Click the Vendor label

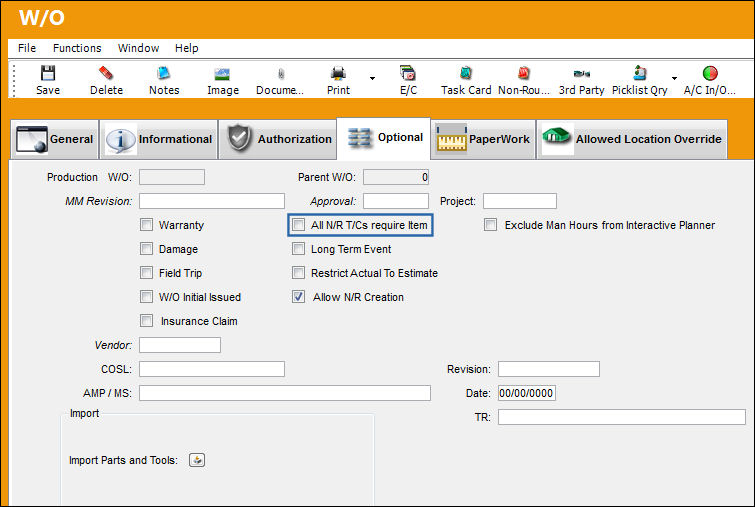[113, 345]
